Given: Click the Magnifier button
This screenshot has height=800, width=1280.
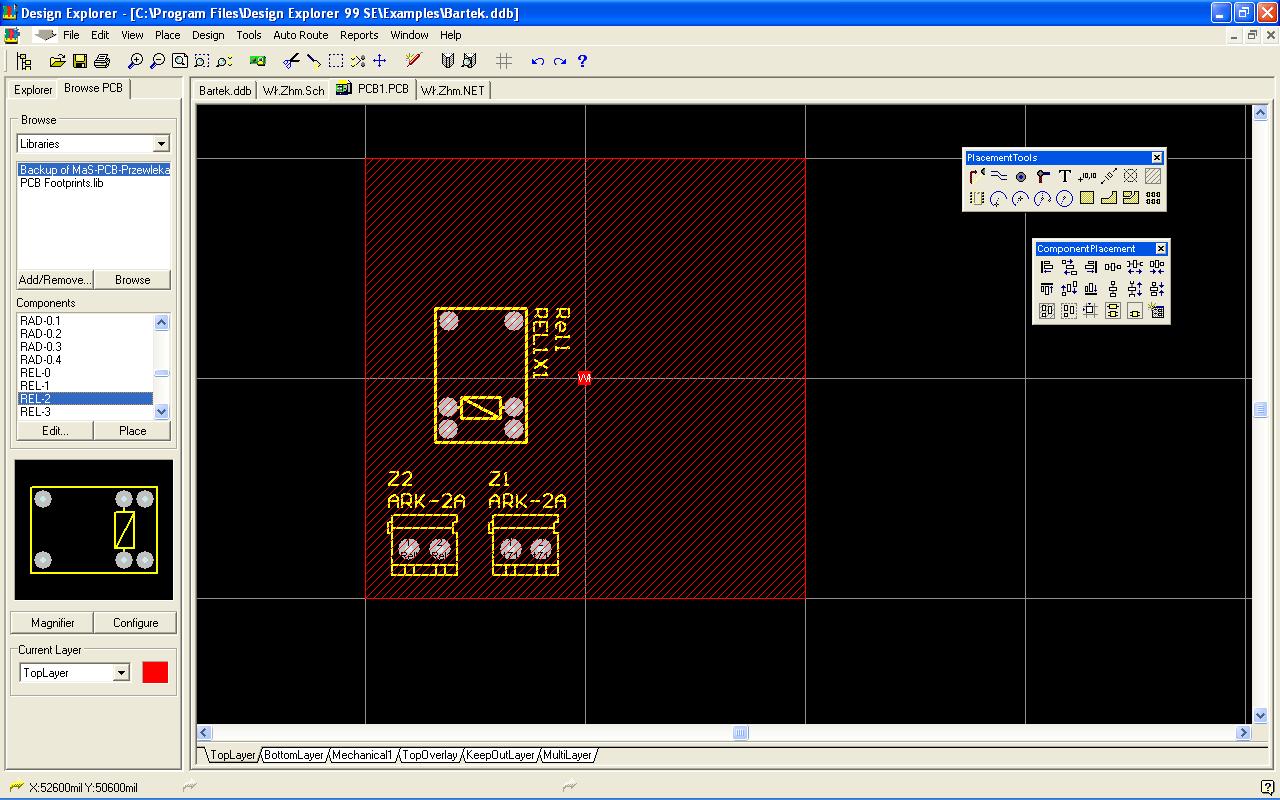Looking at the screenshot, I should [53, 622].
